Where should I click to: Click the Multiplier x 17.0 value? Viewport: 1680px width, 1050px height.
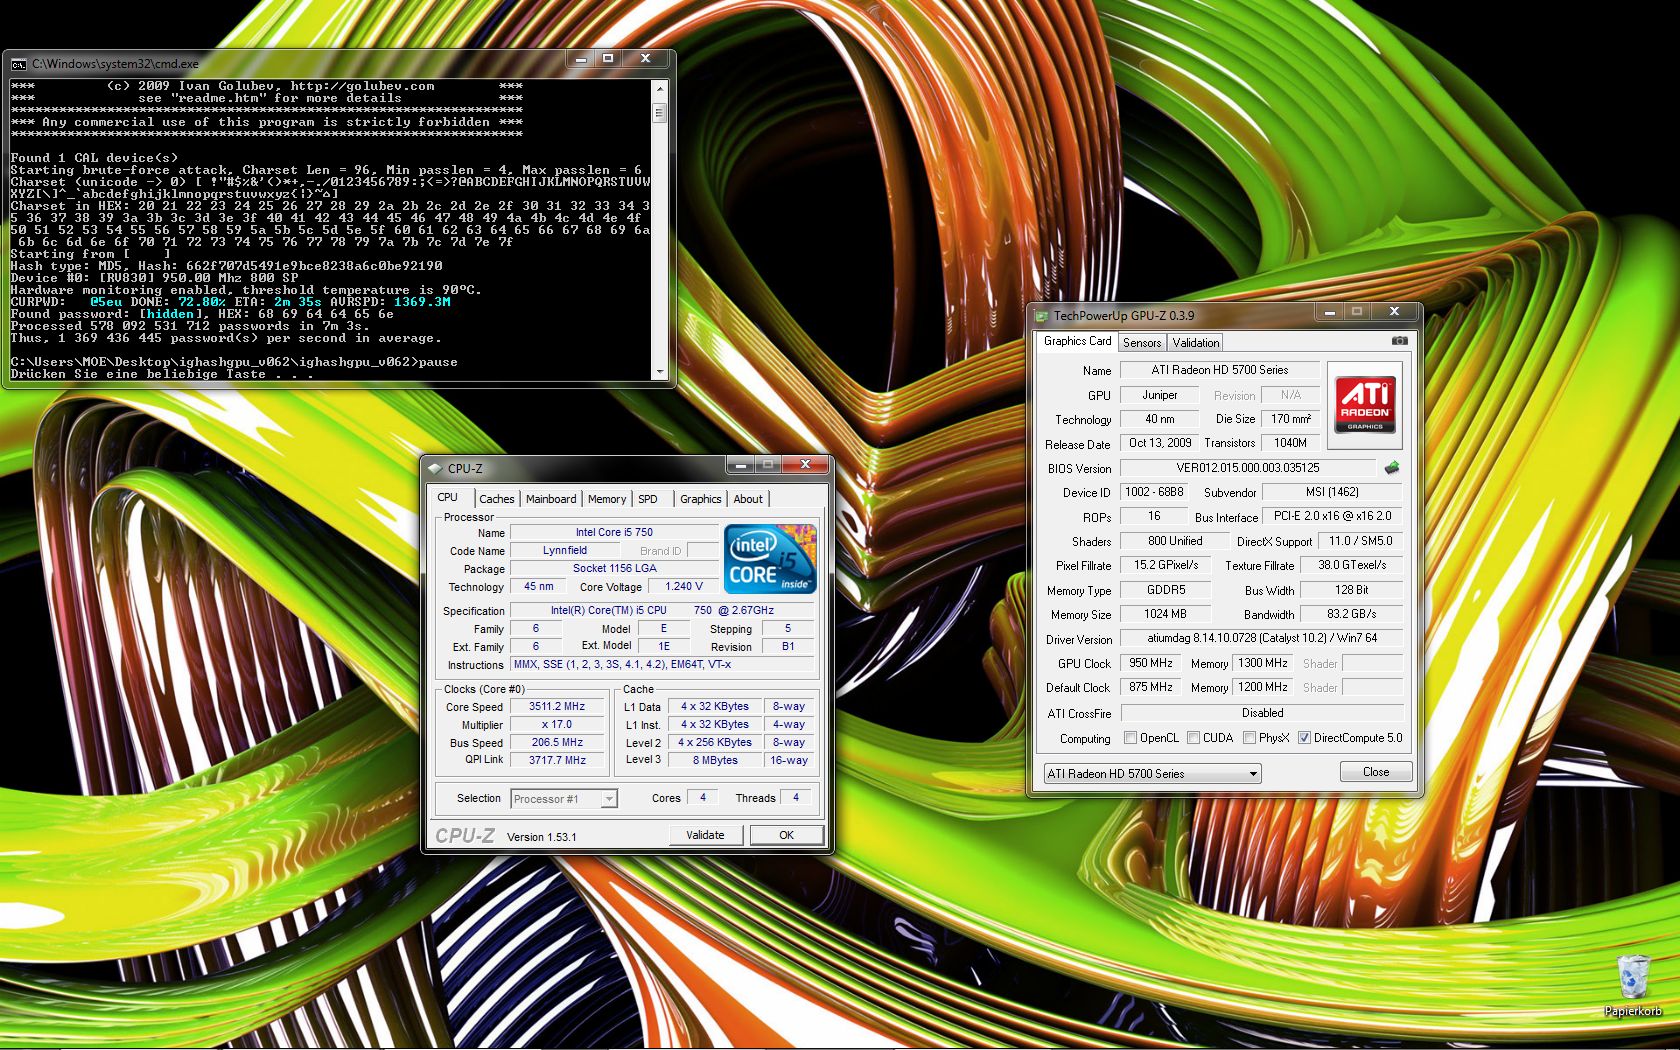coord(557,724)
